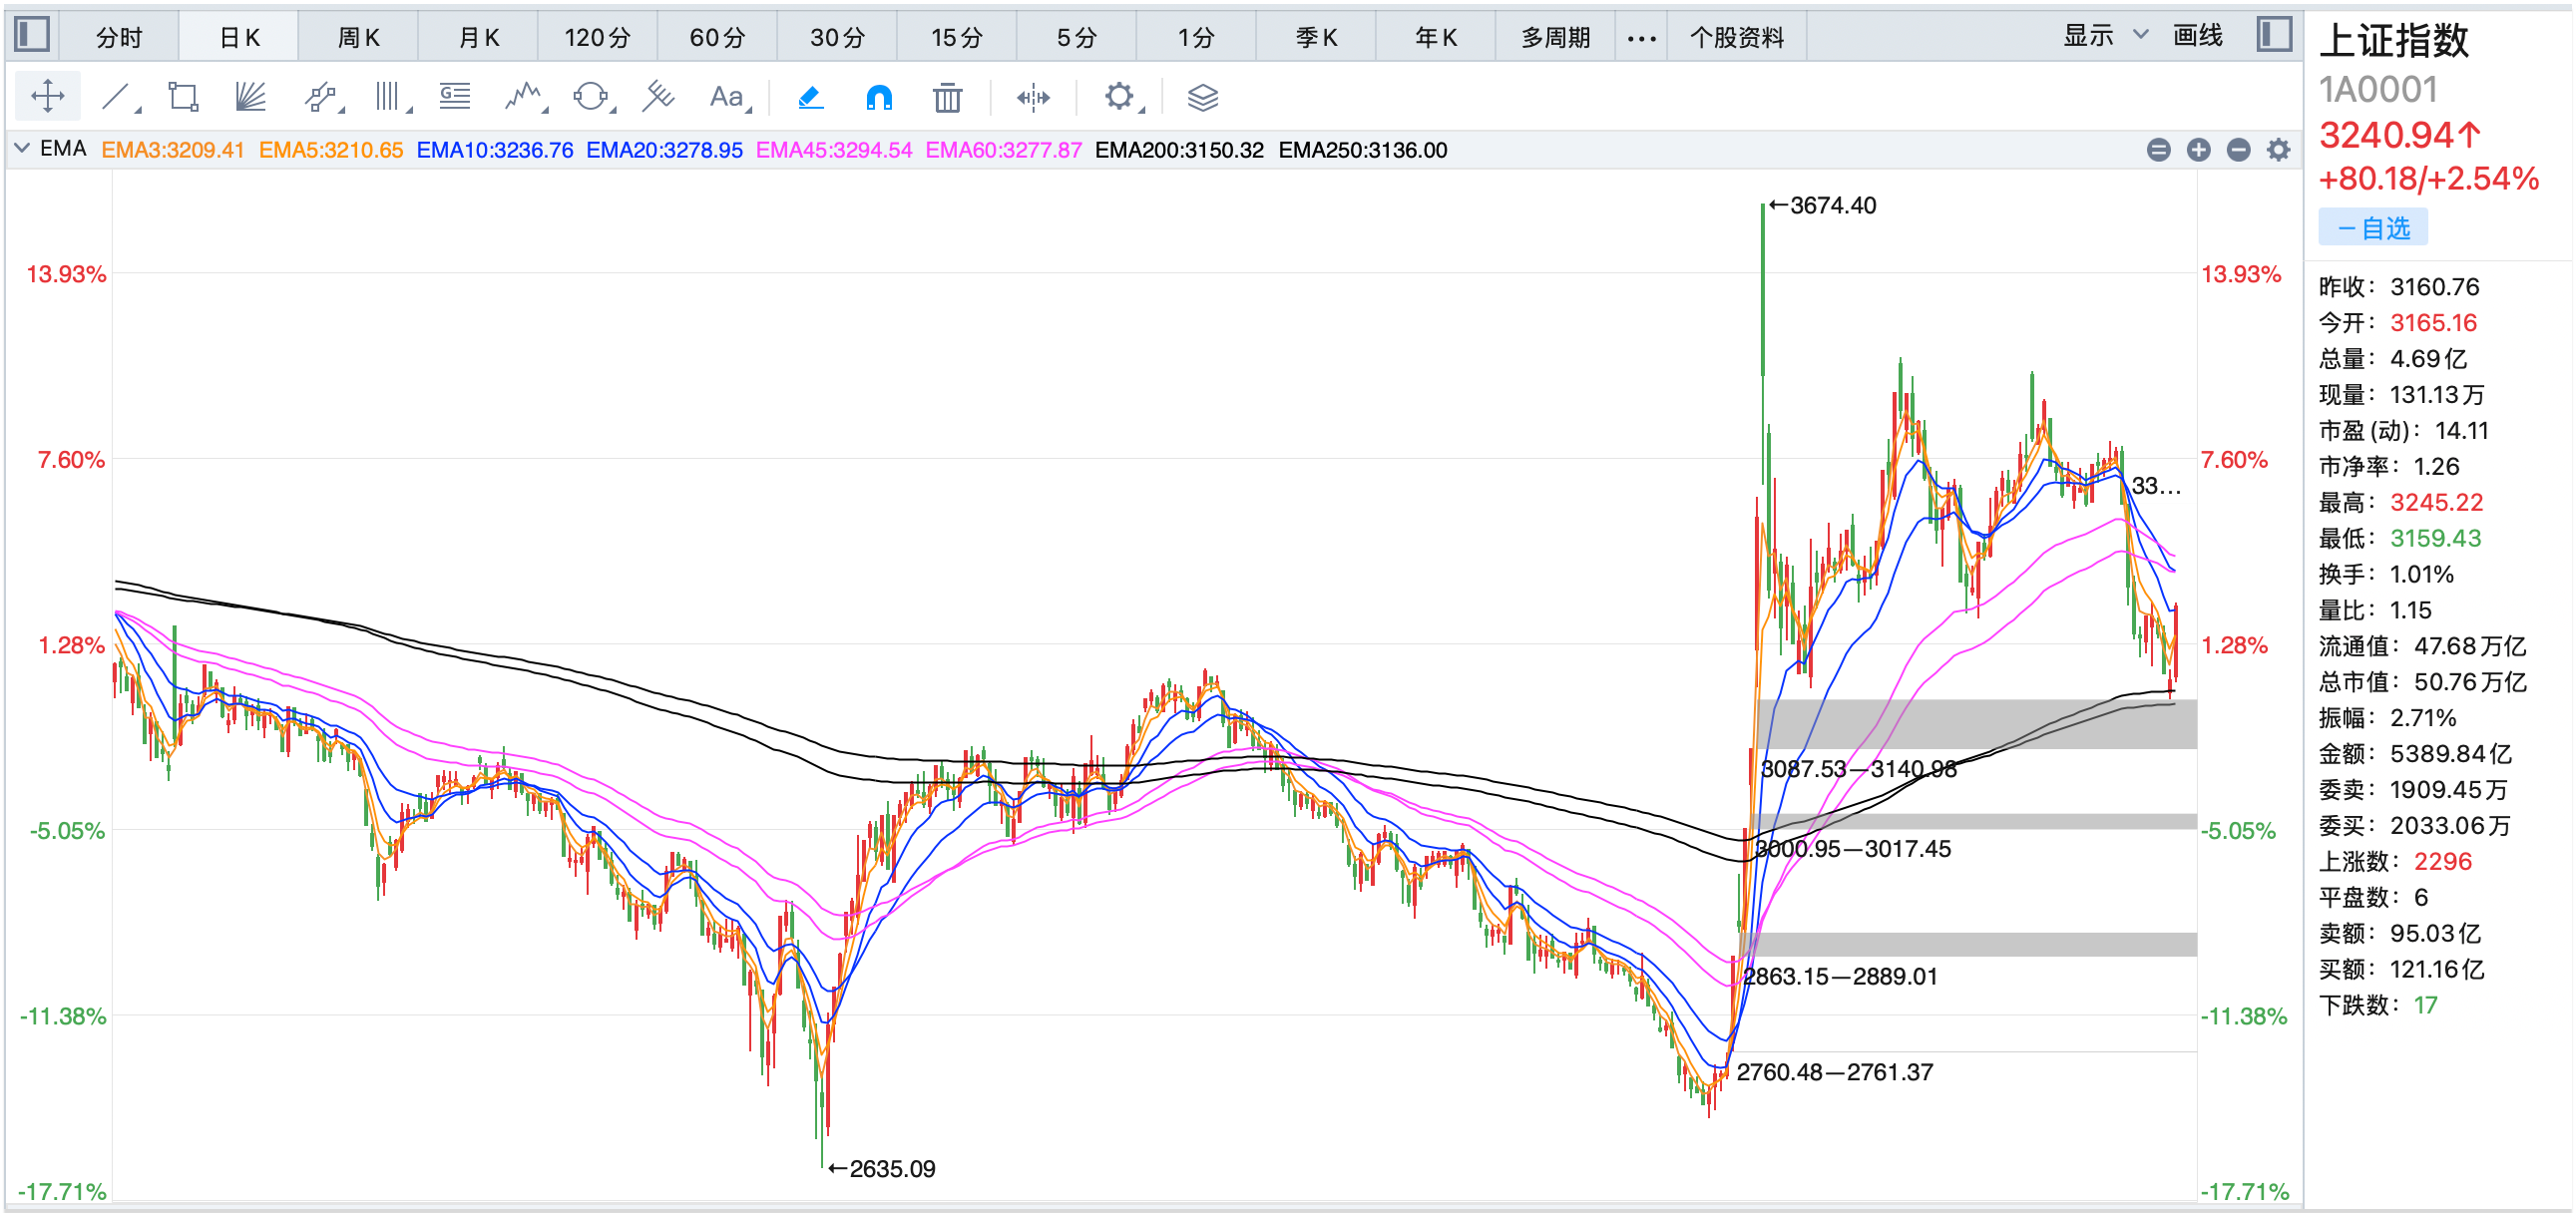Click the trash can delete-drawings icon
This screenshot has height=1213, width=2576.
pyautogui.click(x=946, y=98)
